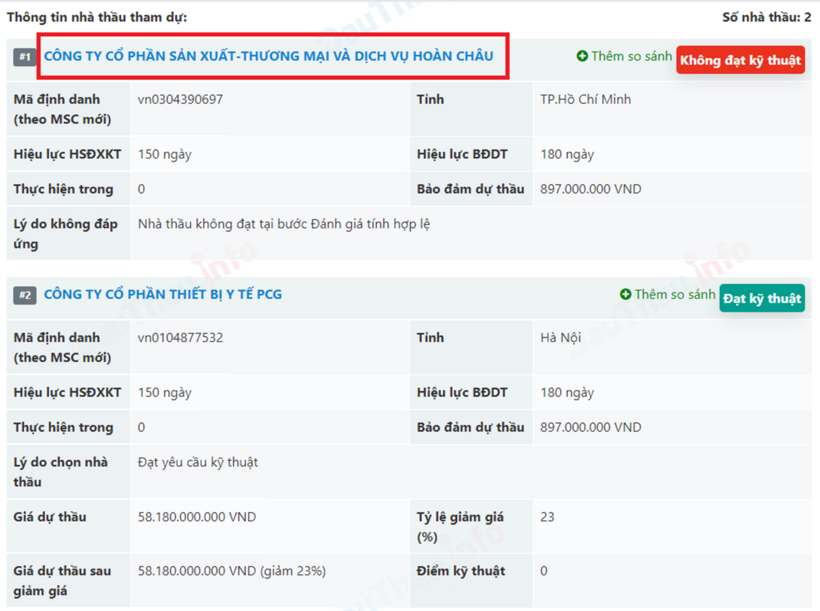Select the 'Thông tin nhà thầu tham dự:' heading
This screenshot has height=611, width=820.
[x=97, y=17]
